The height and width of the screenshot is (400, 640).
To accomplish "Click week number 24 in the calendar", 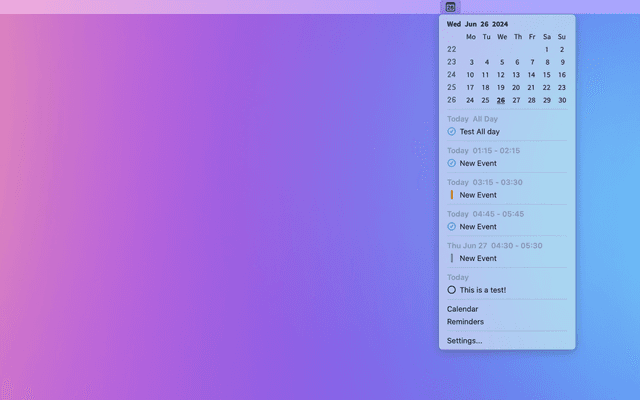I will pyautogui.click(x=452, y=74).
